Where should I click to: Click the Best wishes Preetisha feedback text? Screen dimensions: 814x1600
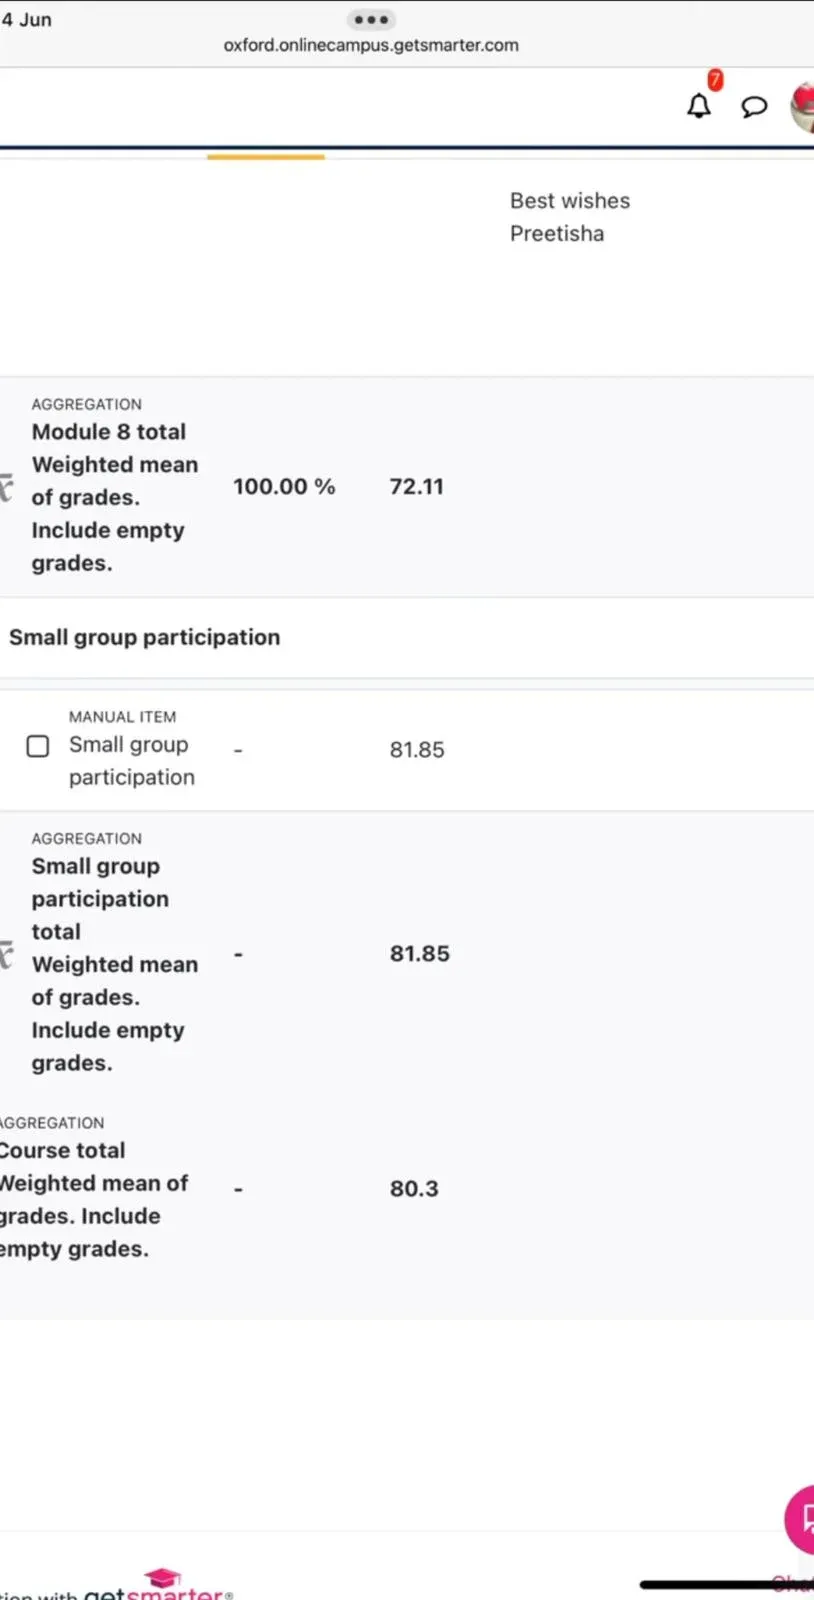coord(569,217)
